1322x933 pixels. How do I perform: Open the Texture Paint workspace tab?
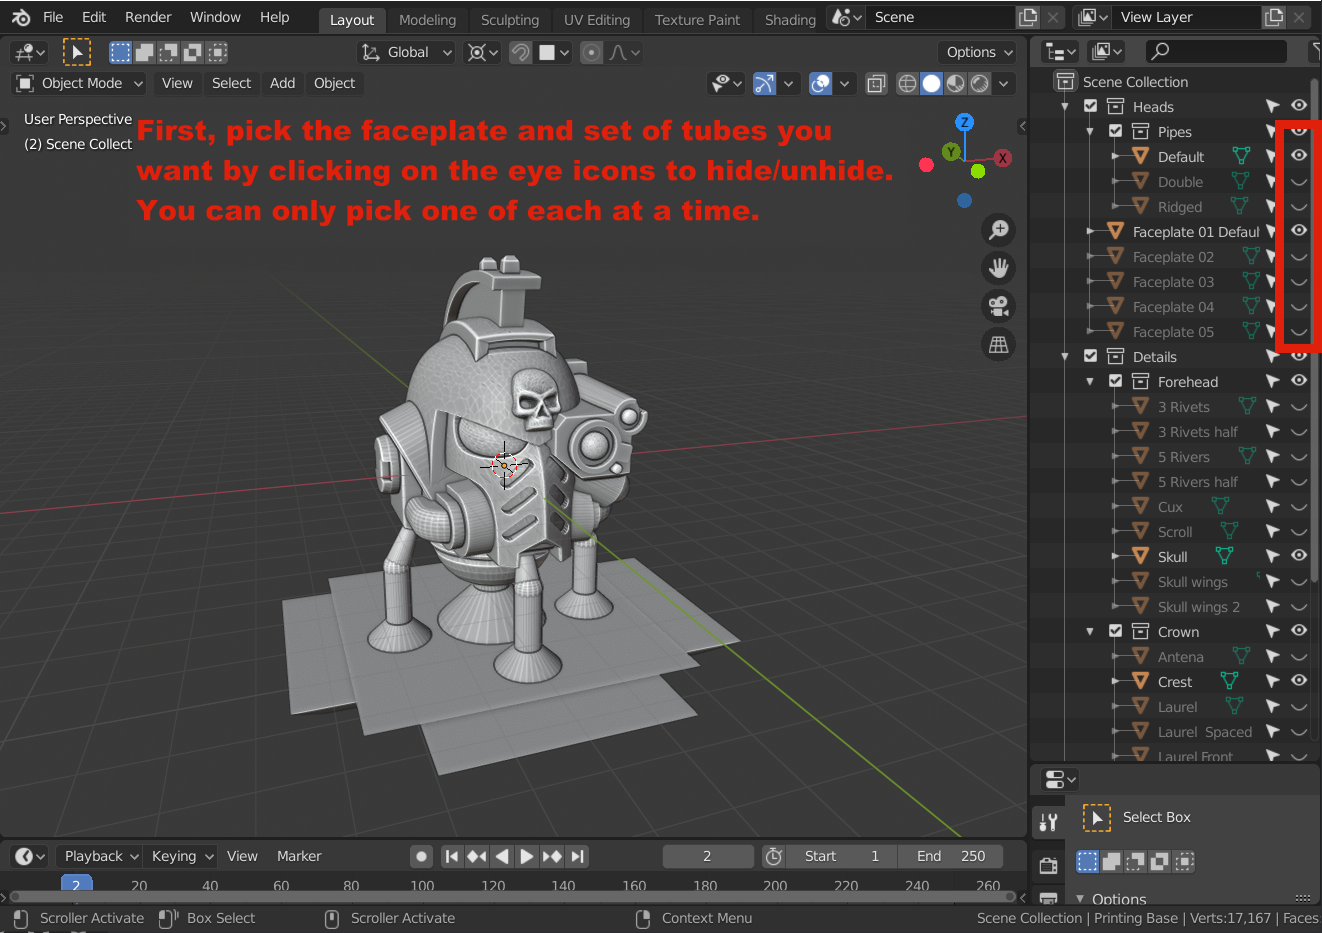pyautogui.click(x=697, y=19)
